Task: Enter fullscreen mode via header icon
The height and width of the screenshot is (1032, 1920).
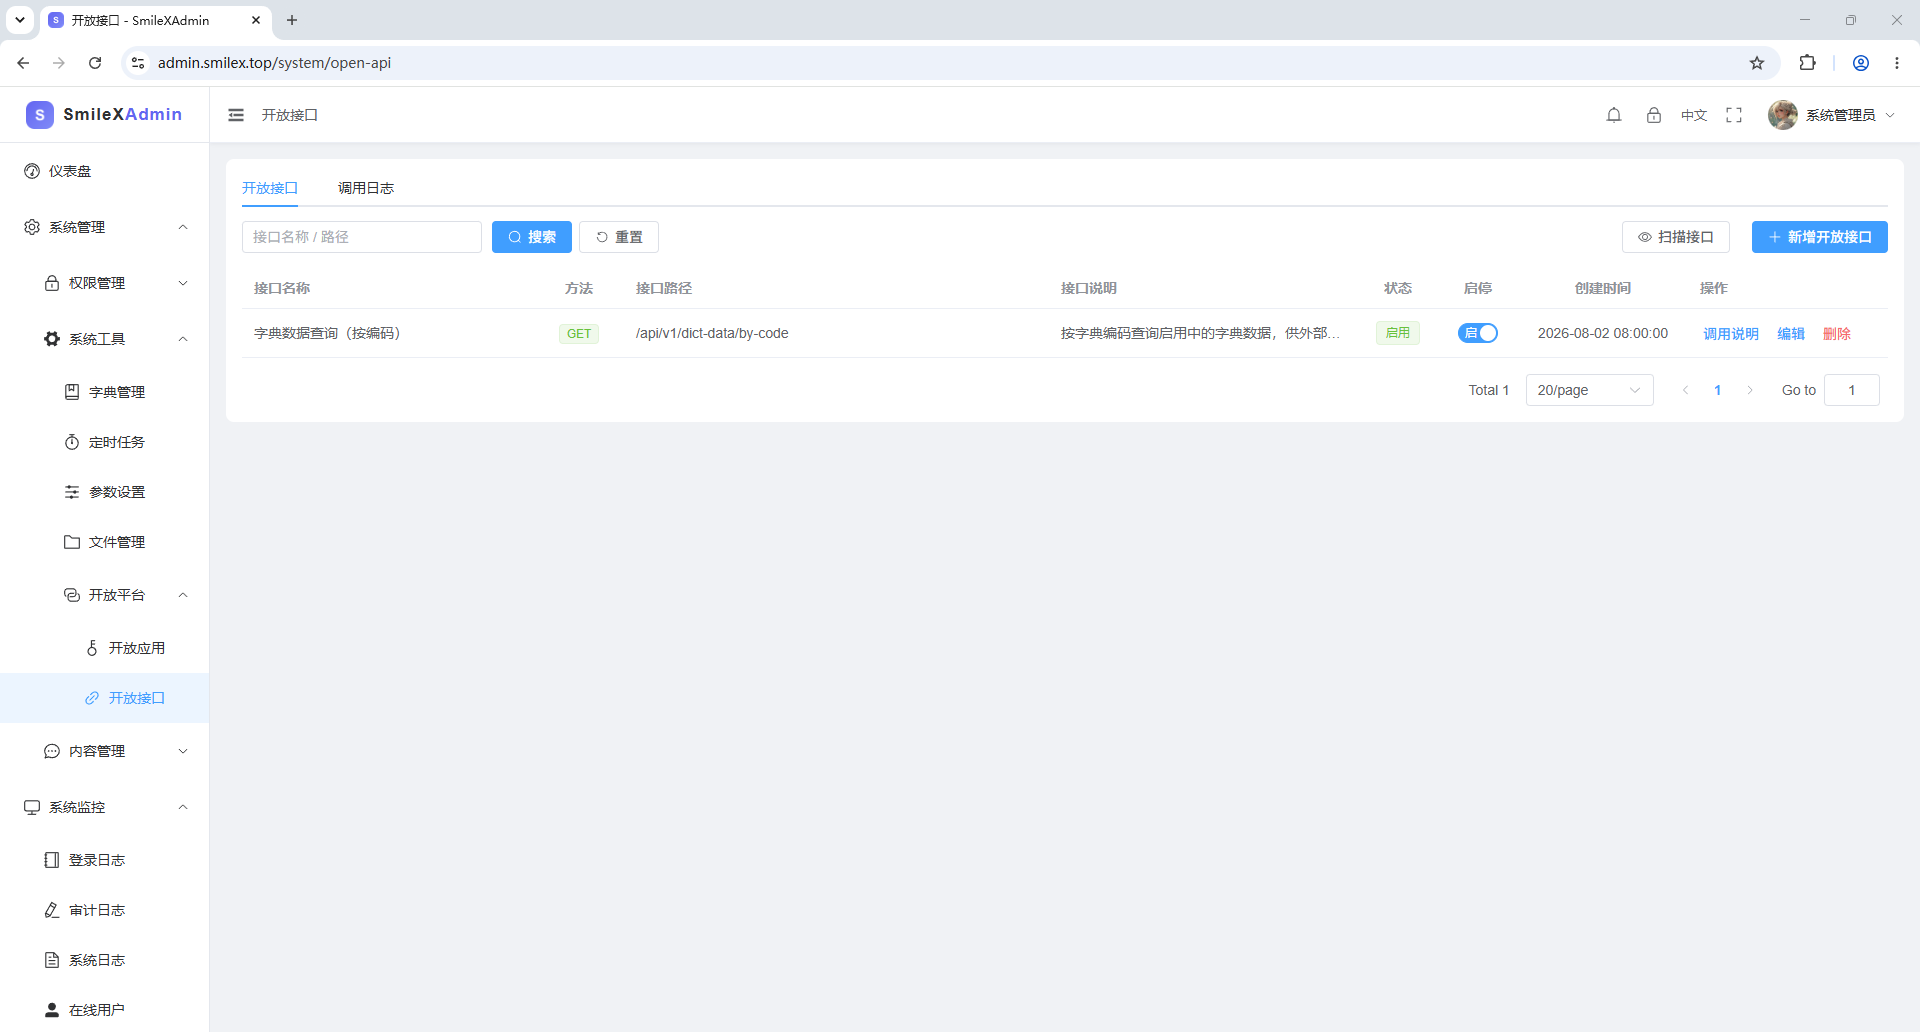Action: point(1734,115)
